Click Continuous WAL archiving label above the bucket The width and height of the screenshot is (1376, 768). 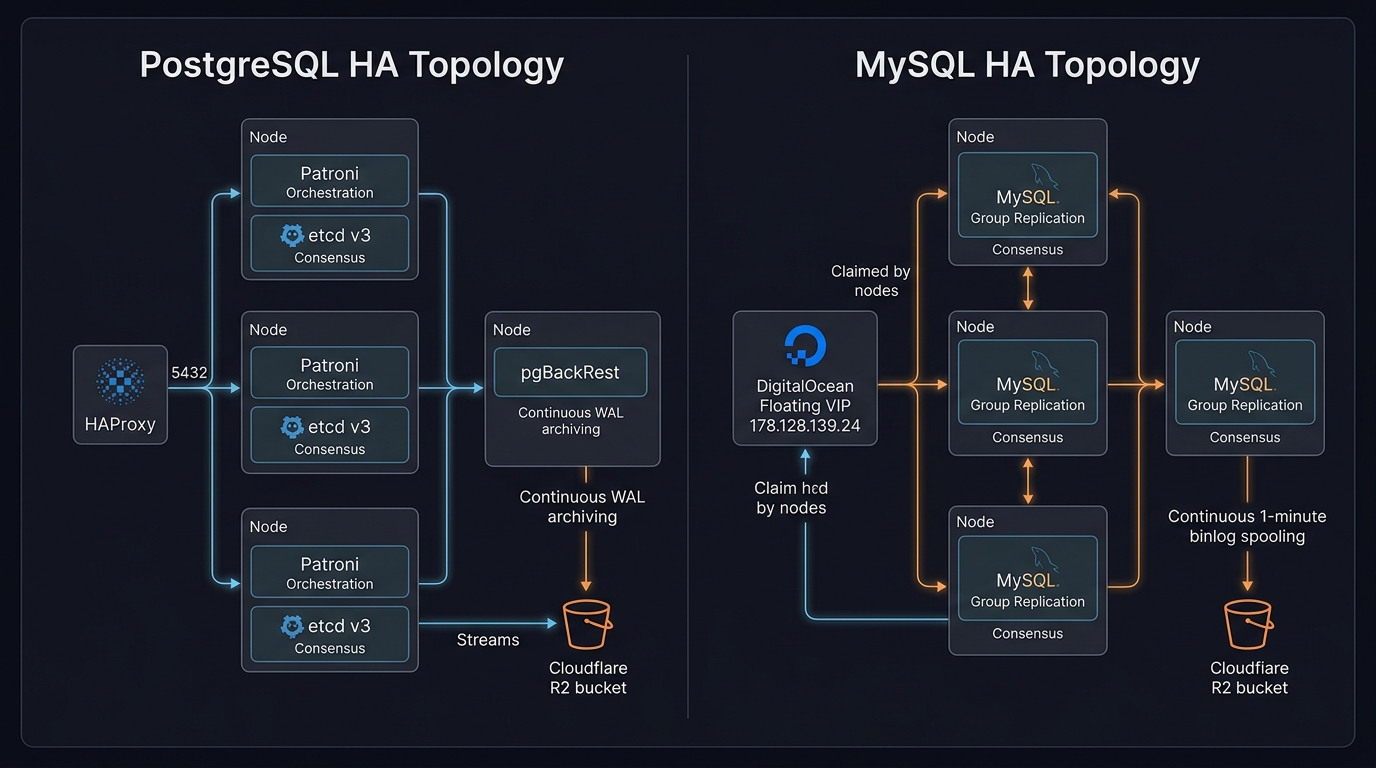pyautogui.click(x=582, y=507)
